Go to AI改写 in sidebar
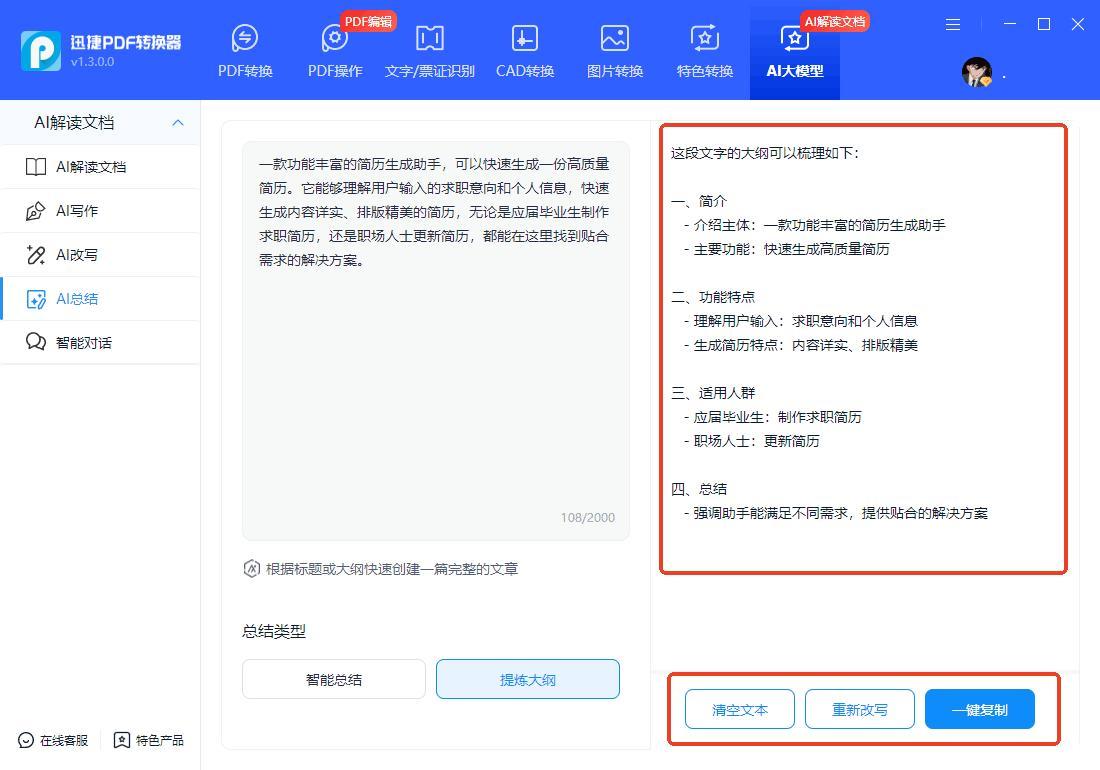Image resolution: width=1100 pixels, height=770 pixels. (77, 255)
